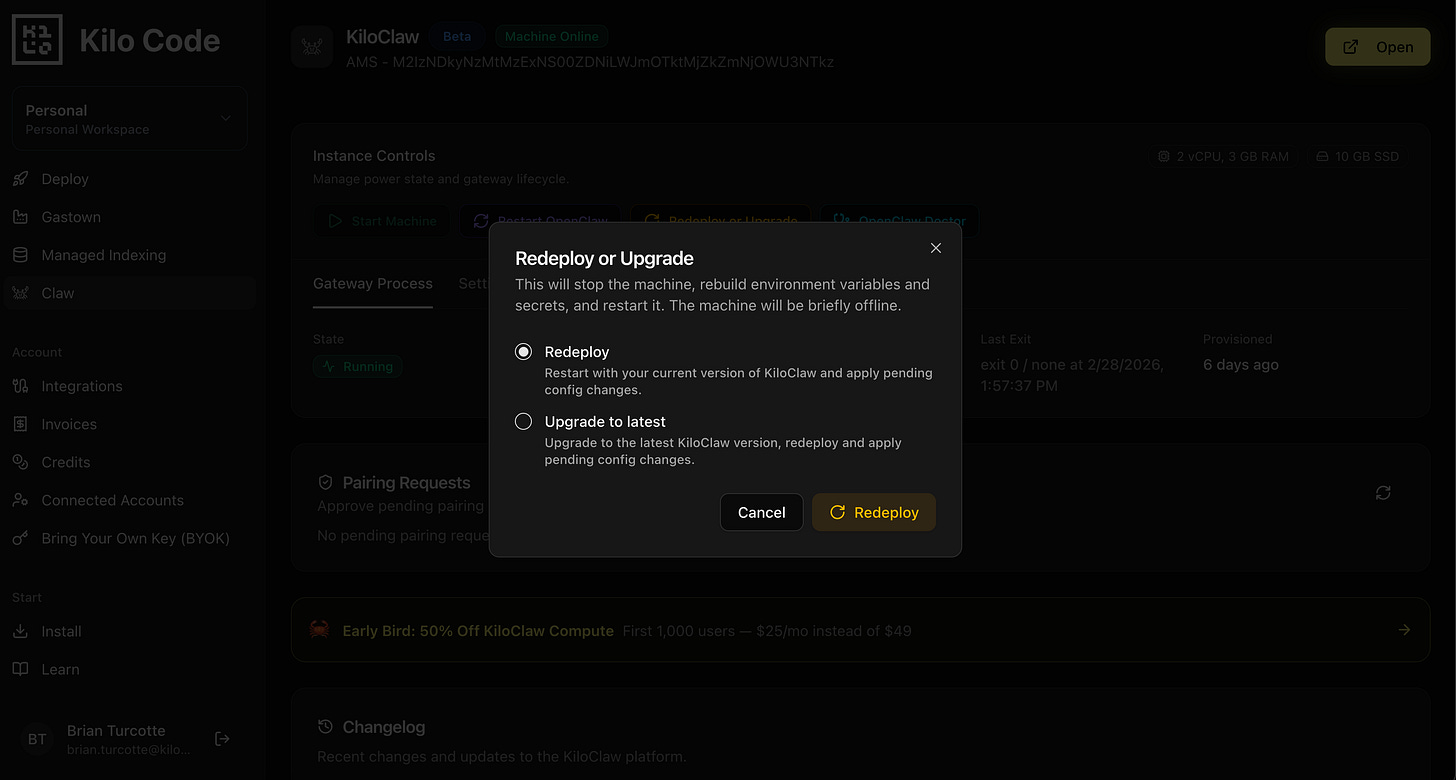The height and width of the screenshot is (780, 1456).
Task: Click the 6 days ago provisioned value
Action: pos(1241,365)
